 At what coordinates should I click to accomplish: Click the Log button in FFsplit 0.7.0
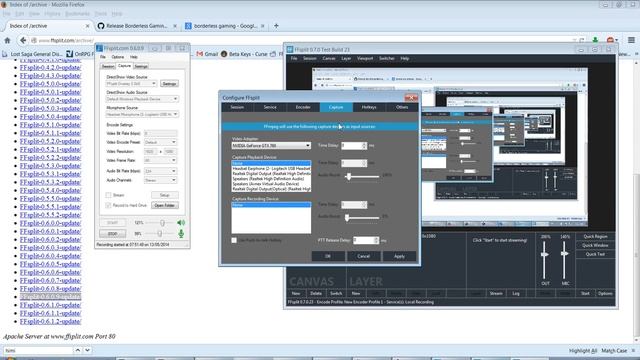tap(516, 293)
